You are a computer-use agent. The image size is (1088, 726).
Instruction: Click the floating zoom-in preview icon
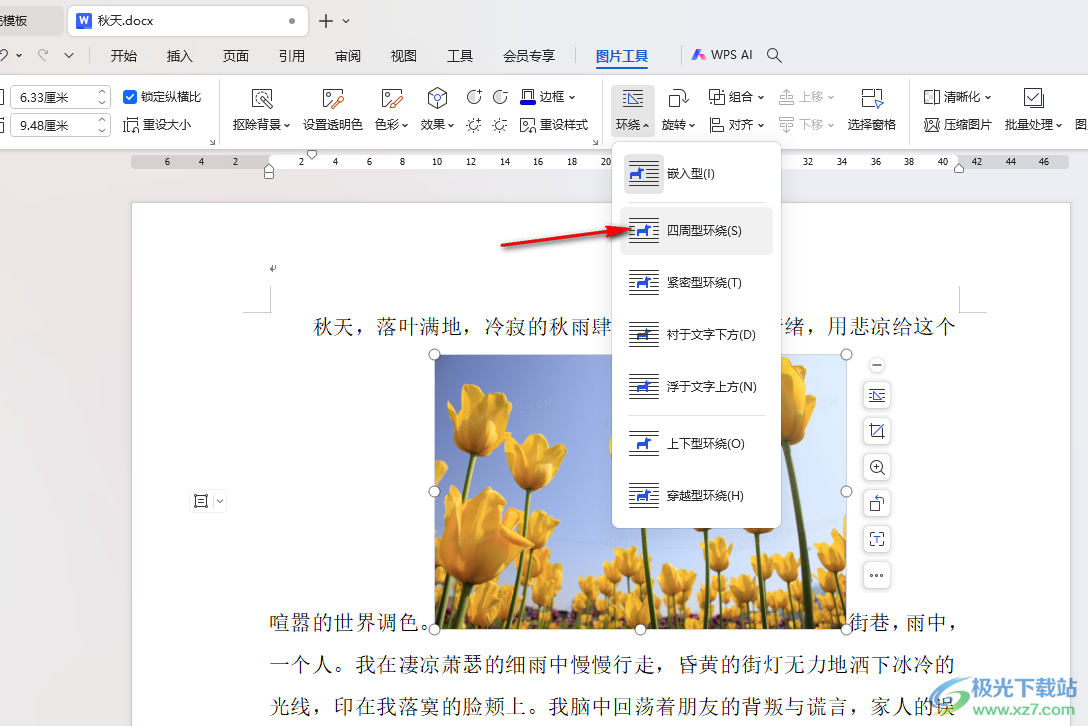(x=877, y=467)
